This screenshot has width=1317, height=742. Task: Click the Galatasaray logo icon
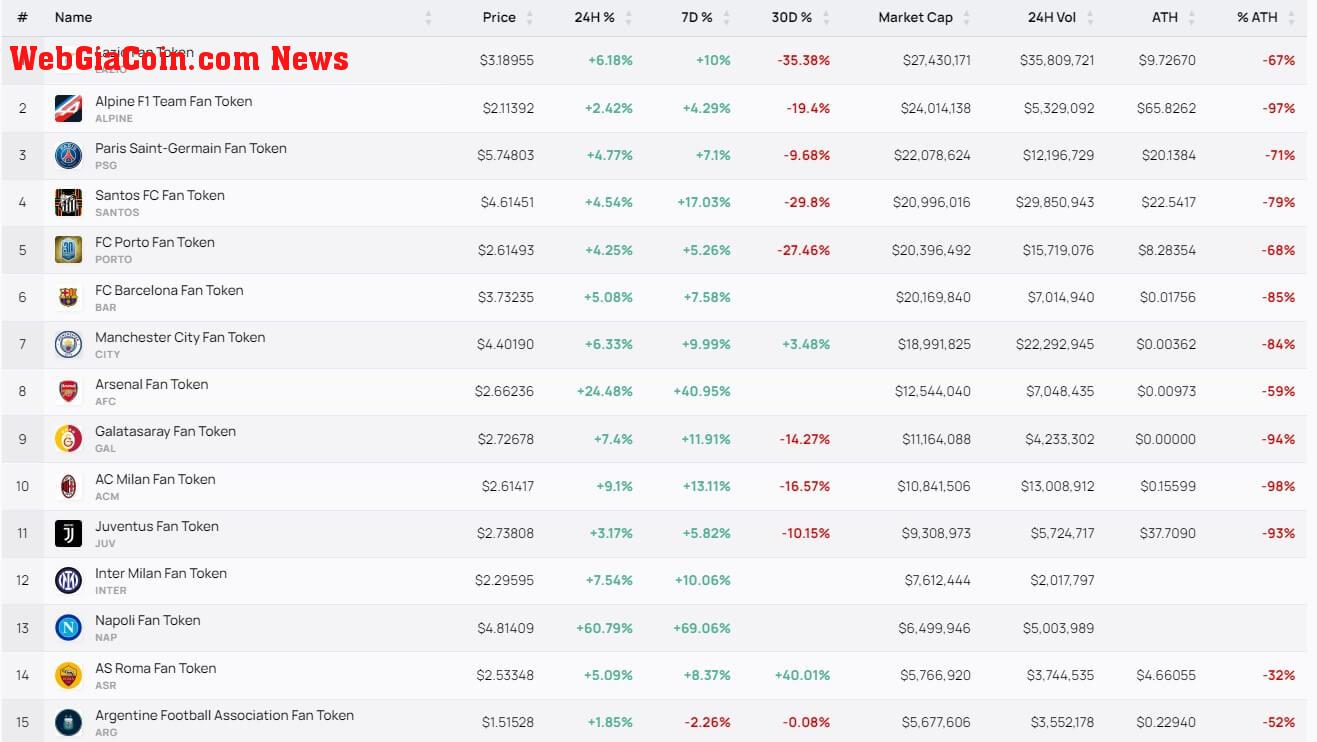point(68,439)
